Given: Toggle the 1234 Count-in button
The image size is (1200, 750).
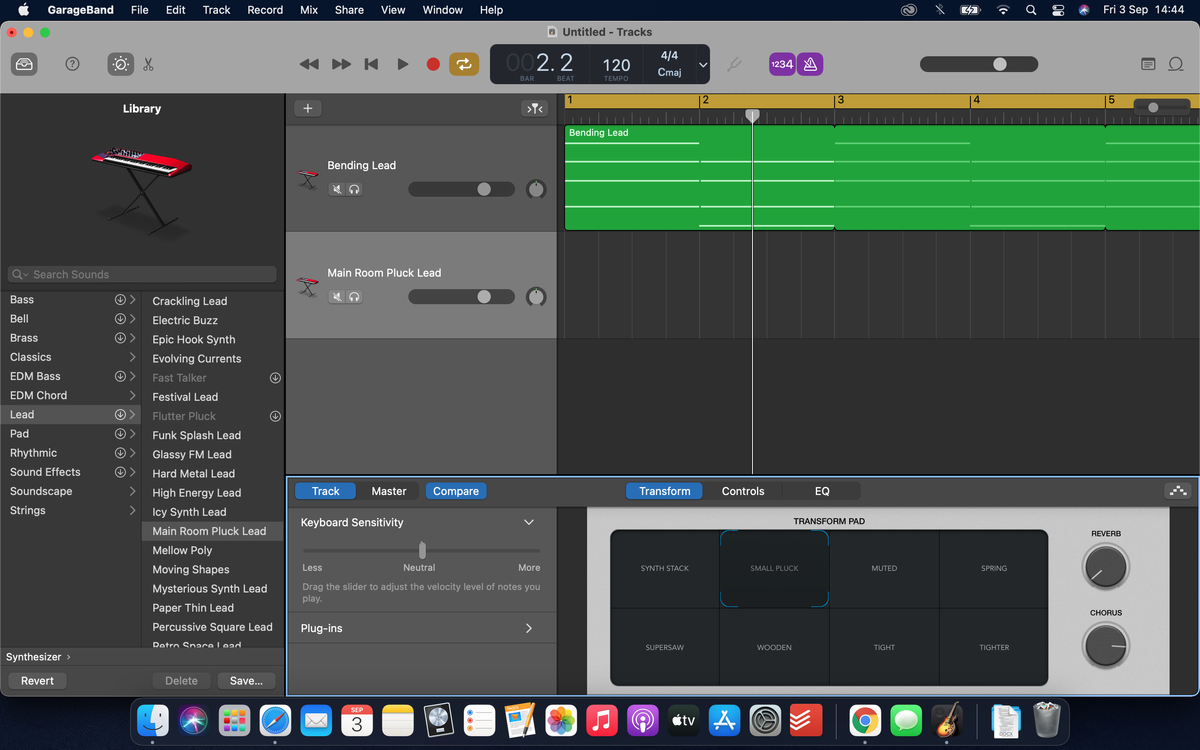Looking at the screenshot, I should click(782, 64).
